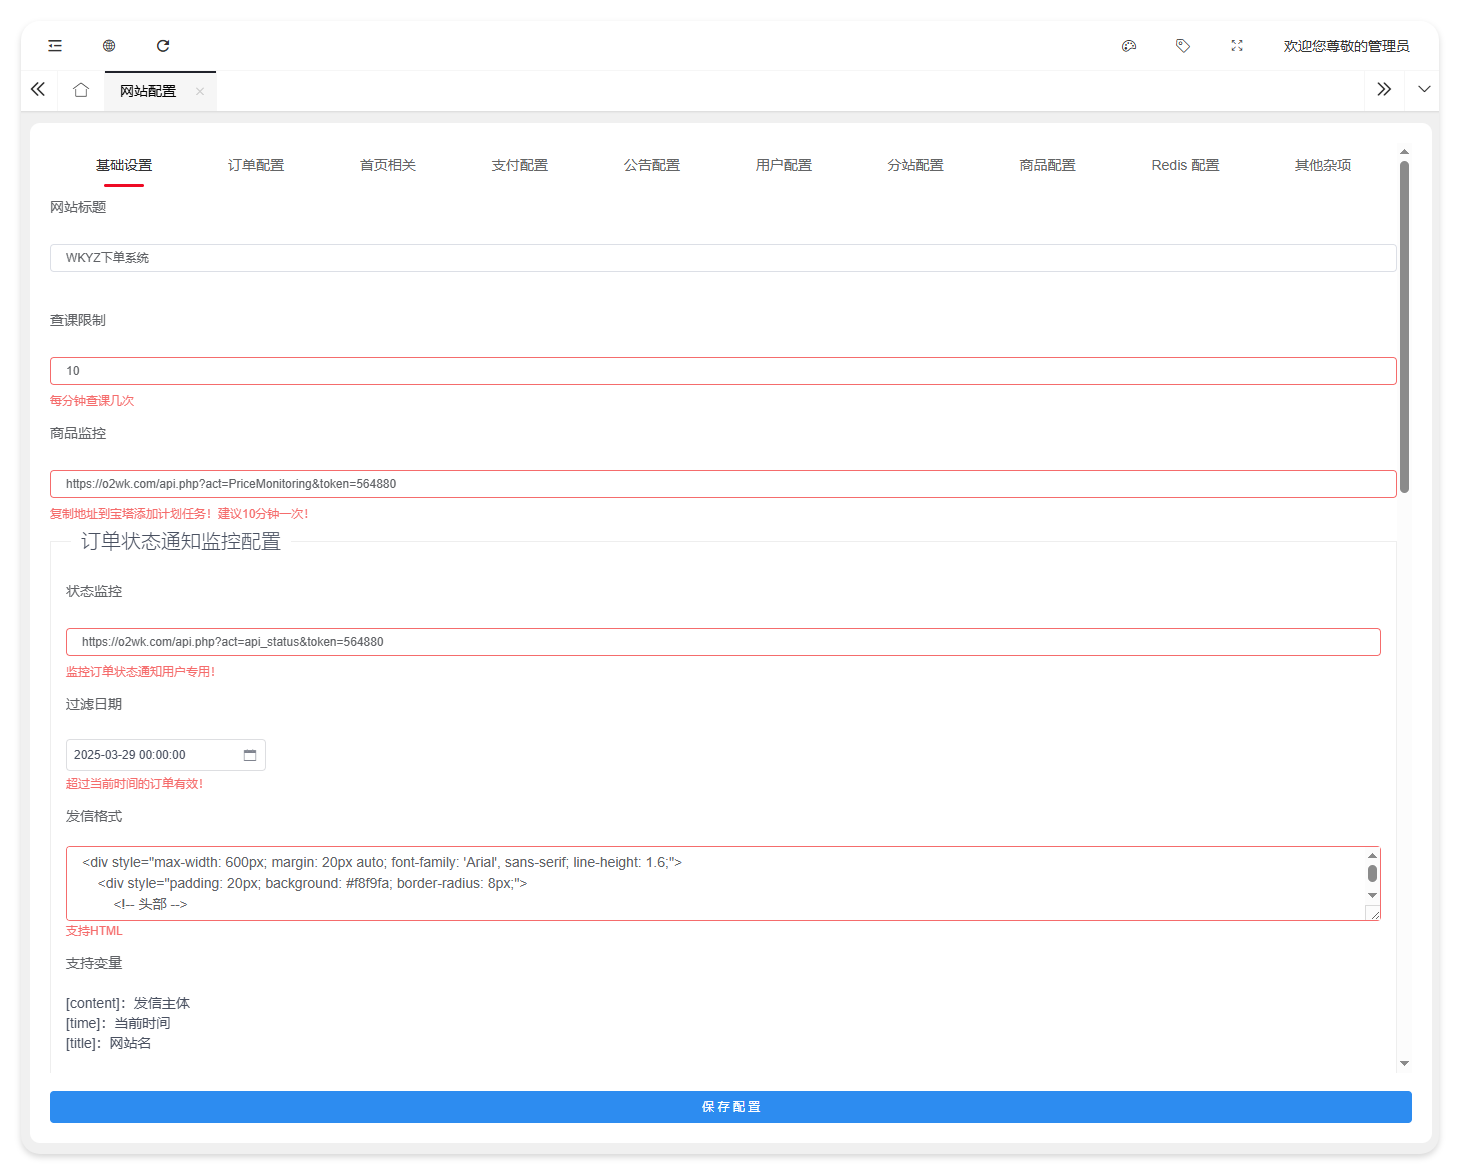Viewport: 1459px width, 1175px height.
Task: Close the 网站配置 tab
Action: (x=200, y=91)
